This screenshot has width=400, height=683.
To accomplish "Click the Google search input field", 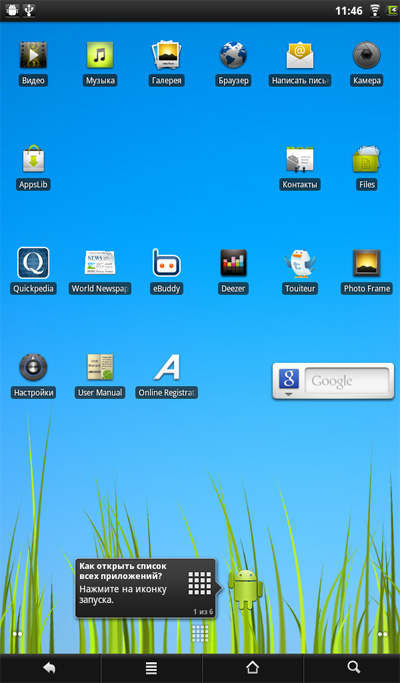I will tap(346, 381).
